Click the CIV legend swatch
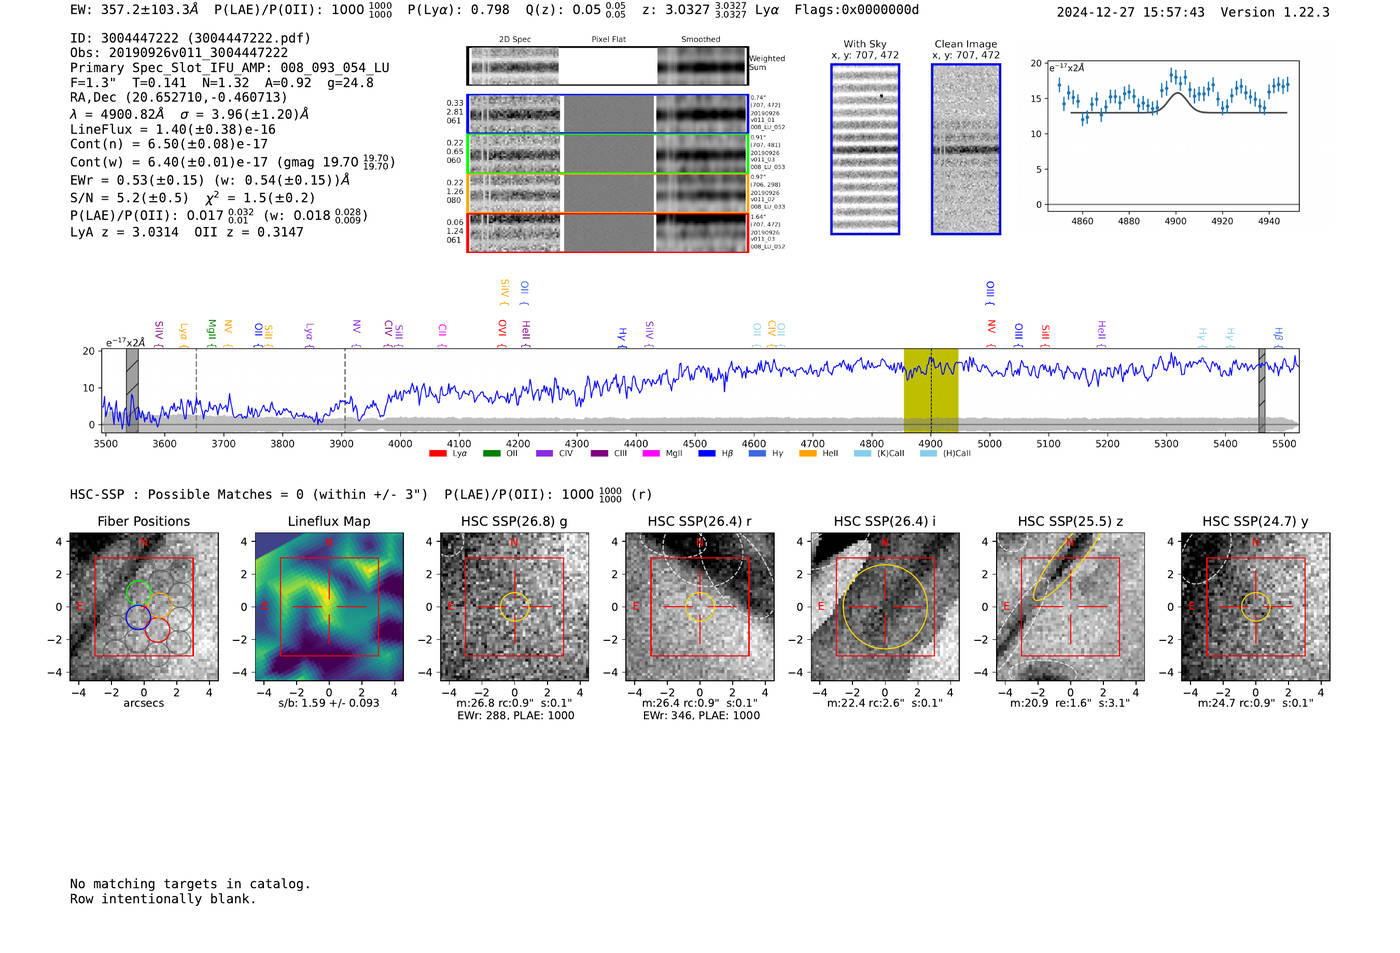 (x=544, y=454)
